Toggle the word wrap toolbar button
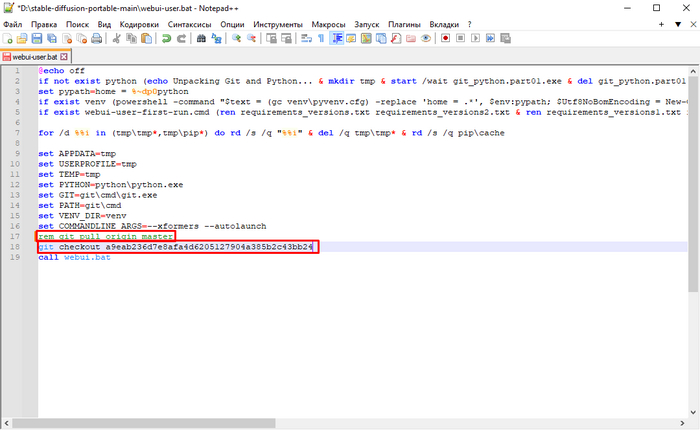 click(304, 38)
